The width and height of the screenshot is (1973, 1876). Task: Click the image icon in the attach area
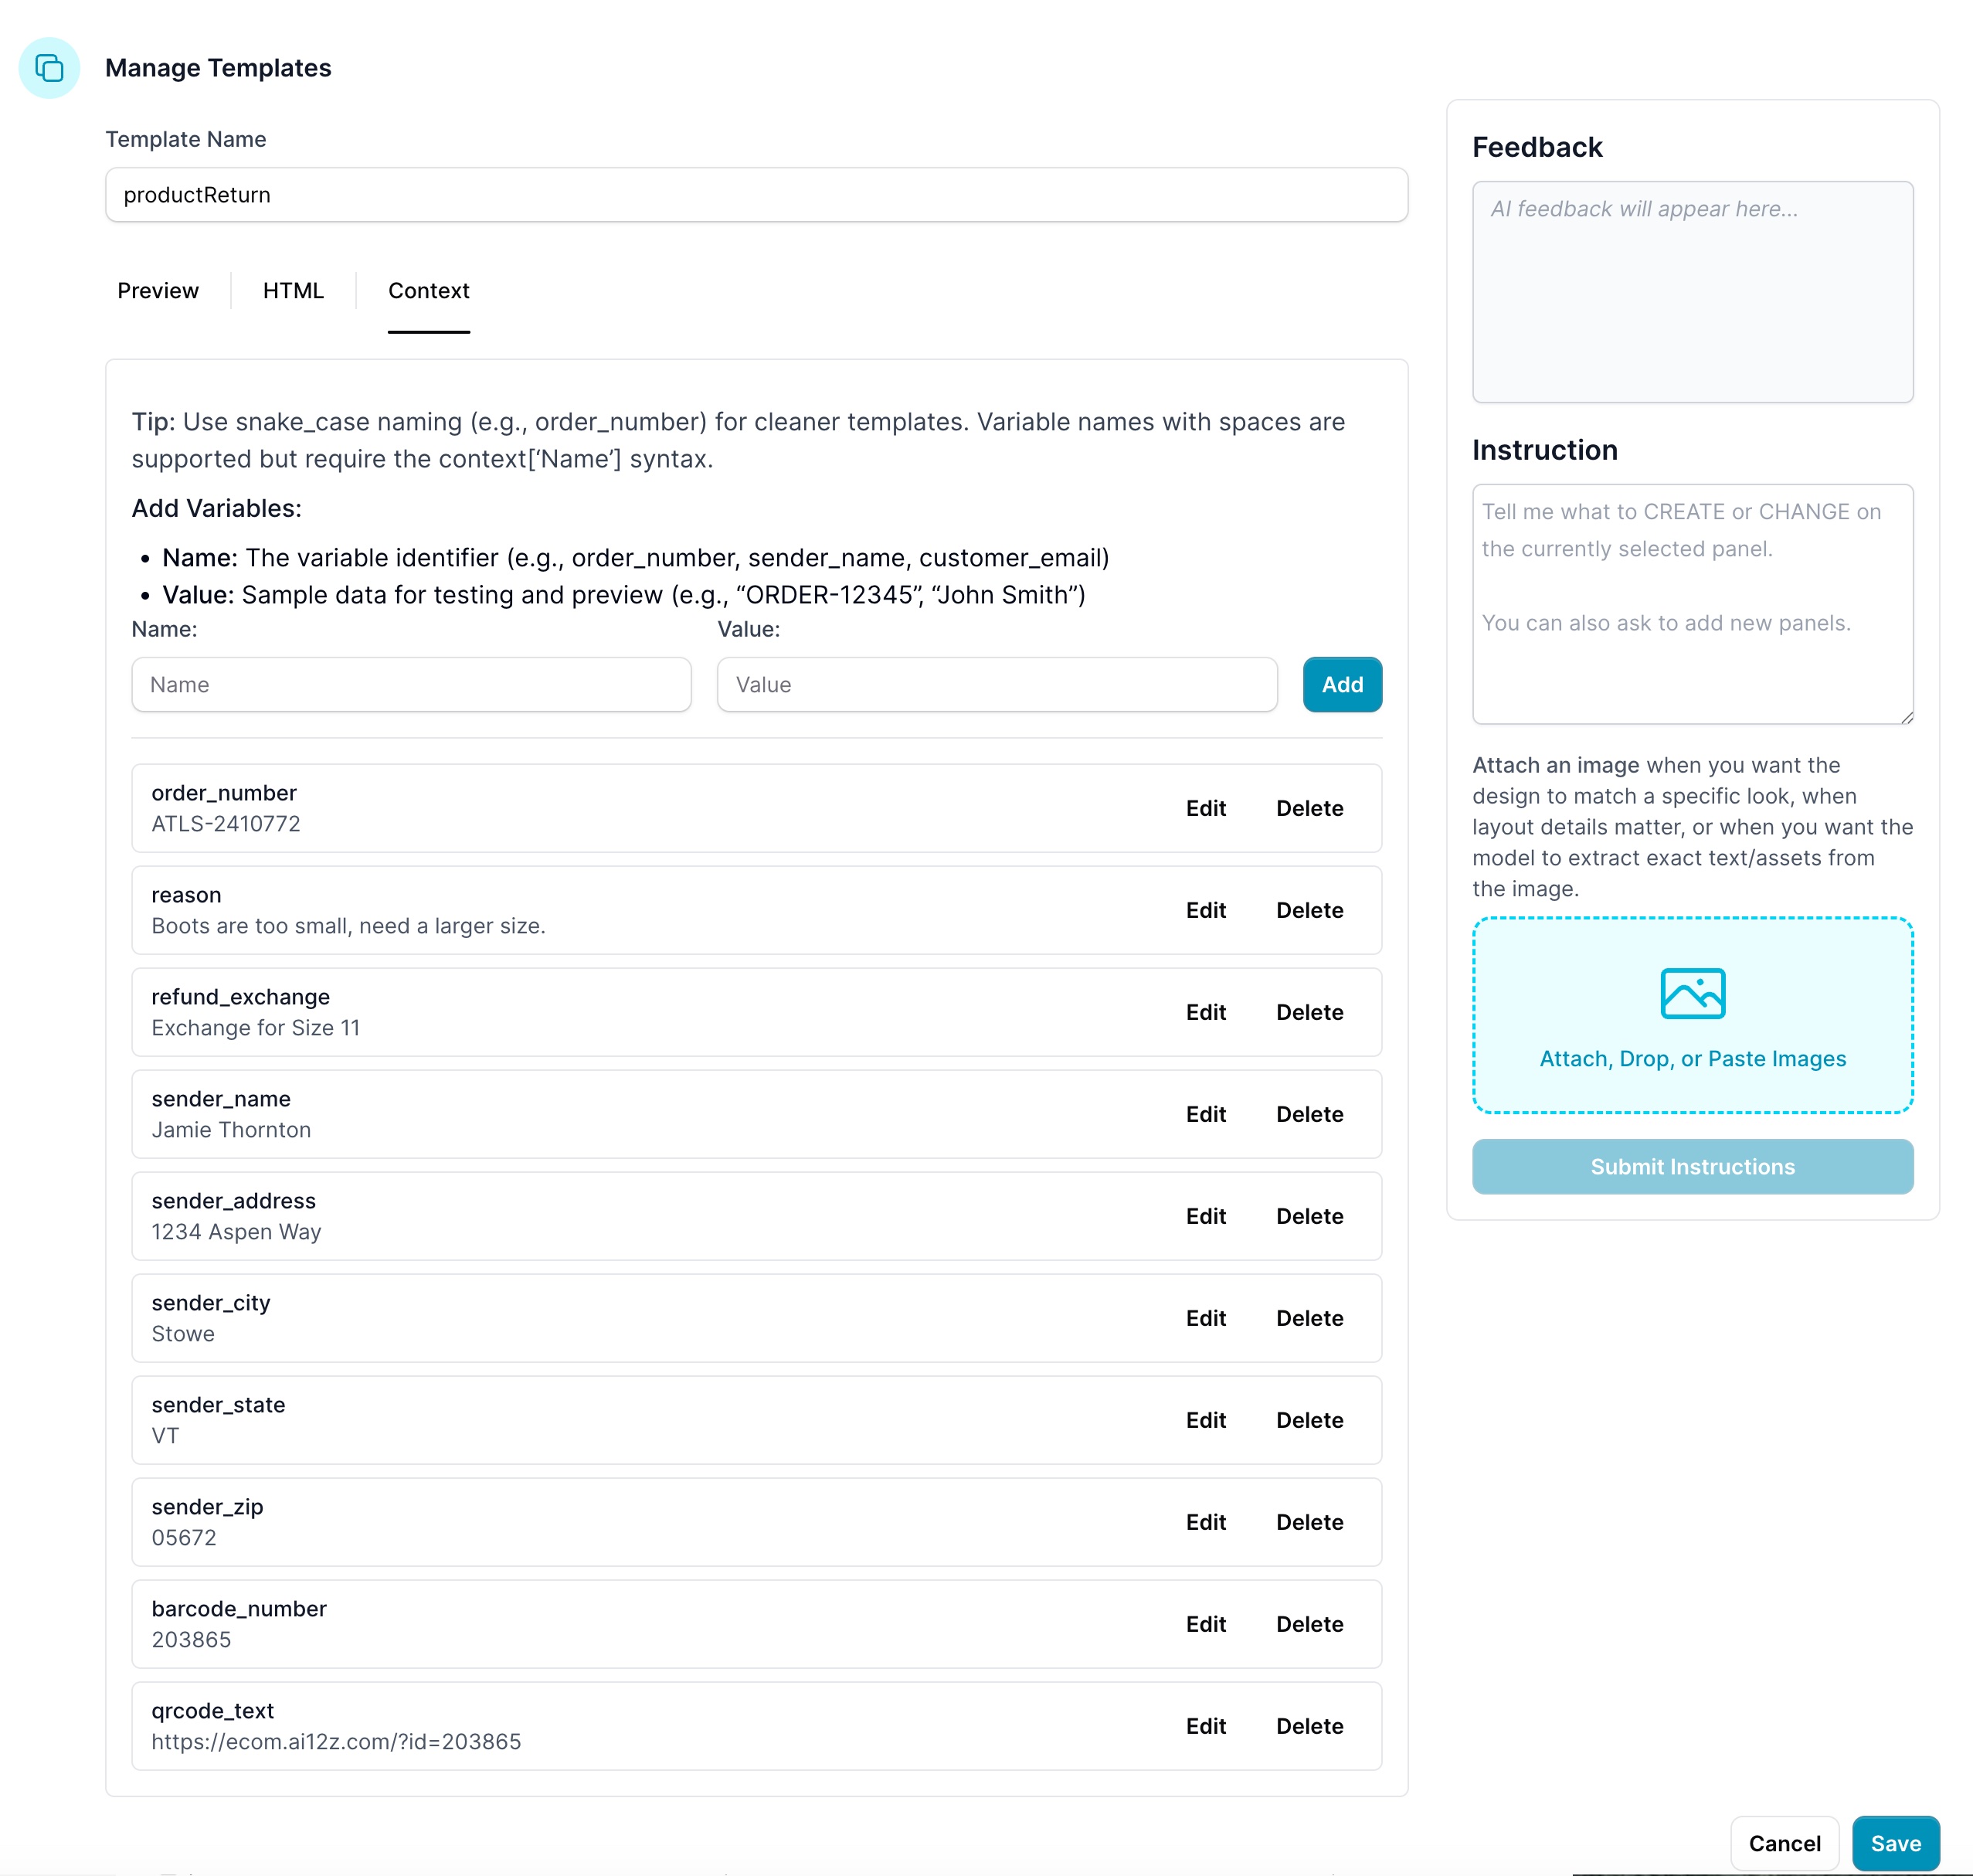click(x=1692, y=992)
